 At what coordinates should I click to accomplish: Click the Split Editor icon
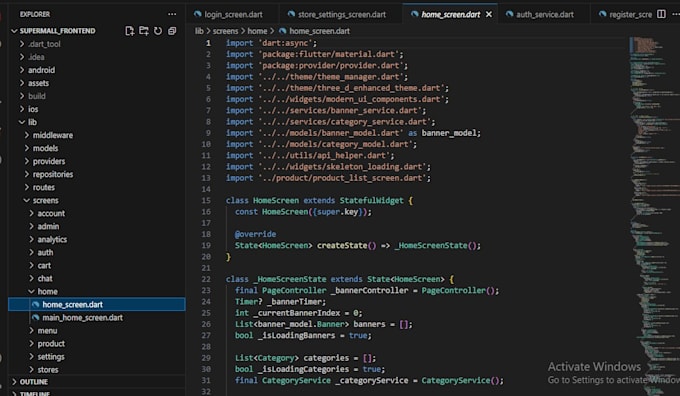[661, 14]
